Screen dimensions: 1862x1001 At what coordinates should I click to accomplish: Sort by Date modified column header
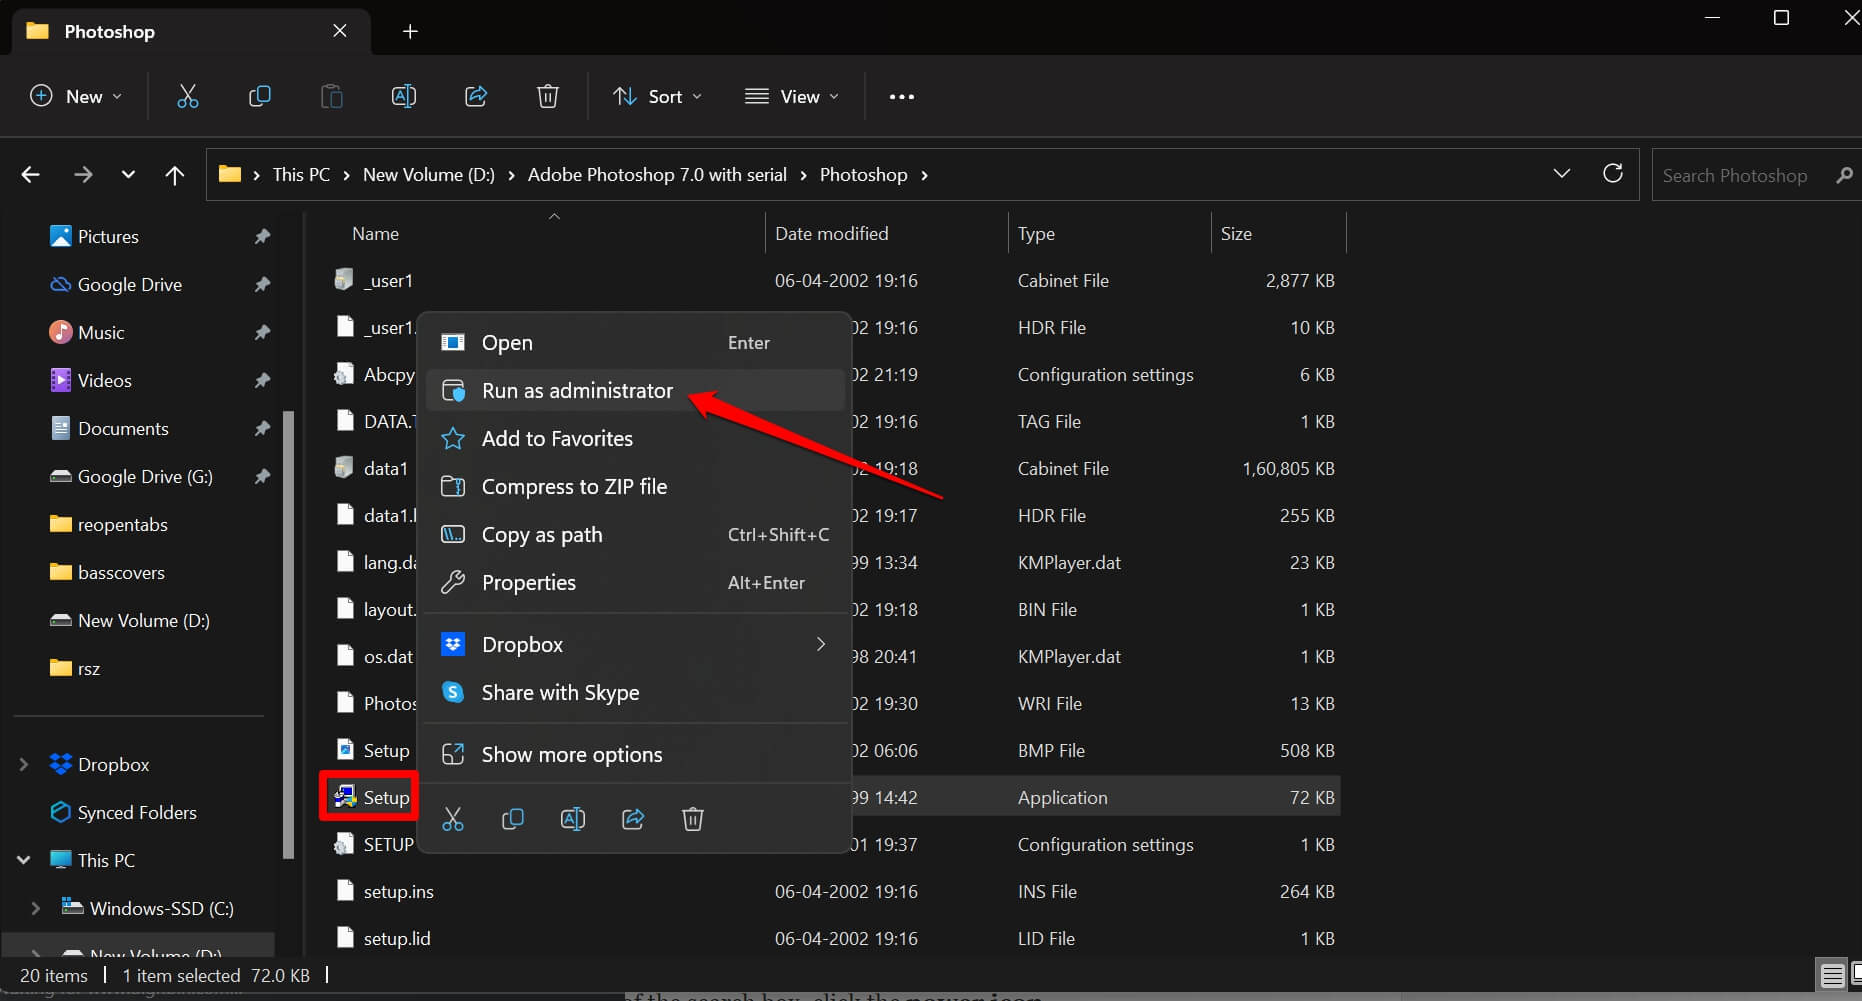click(831, 234)
